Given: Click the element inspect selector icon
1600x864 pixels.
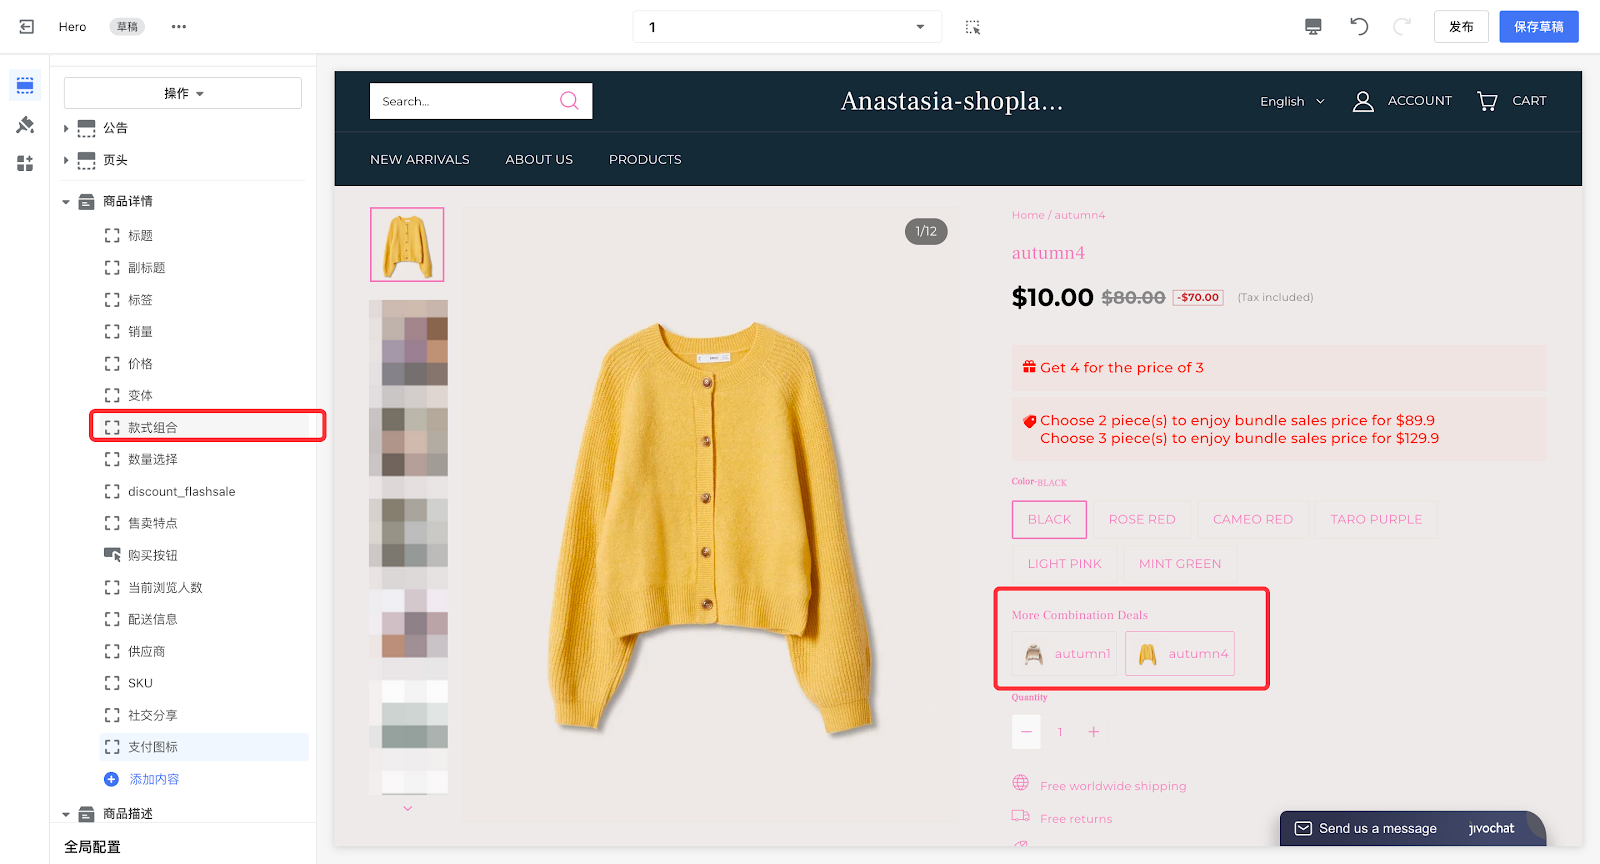Looking at the screenshot, I should [x=972, y=27].
